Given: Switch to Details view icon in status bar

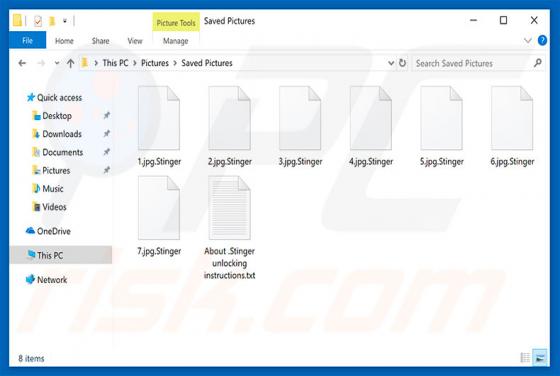Looking at the screenshot, I should pyautogui.click(x=525, y=357).
